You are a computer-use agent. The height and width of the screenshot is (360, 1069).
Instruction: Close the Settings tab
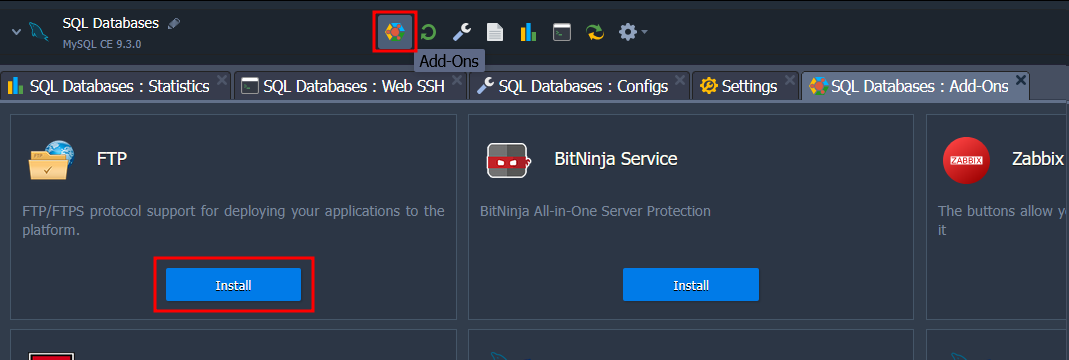(x=789, y=80)
